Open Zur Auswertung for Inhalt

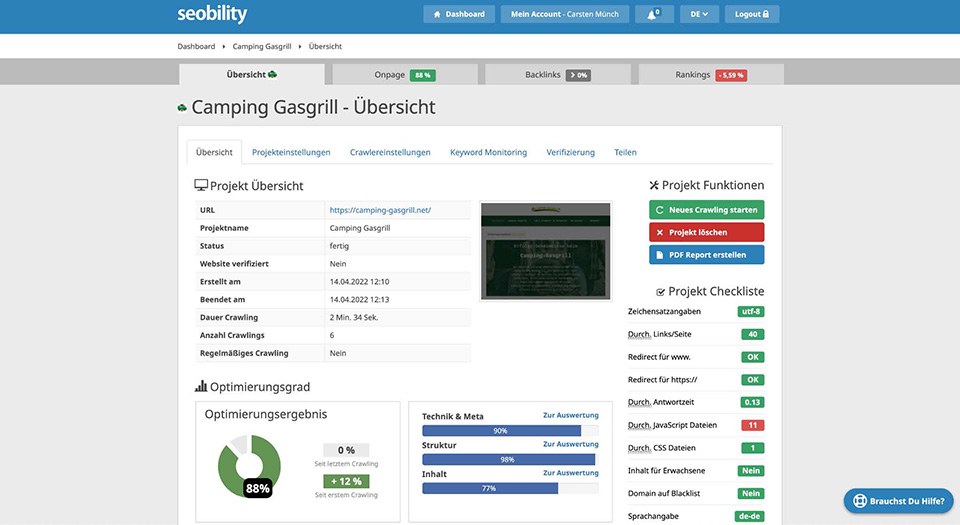[x=571, y=473]
